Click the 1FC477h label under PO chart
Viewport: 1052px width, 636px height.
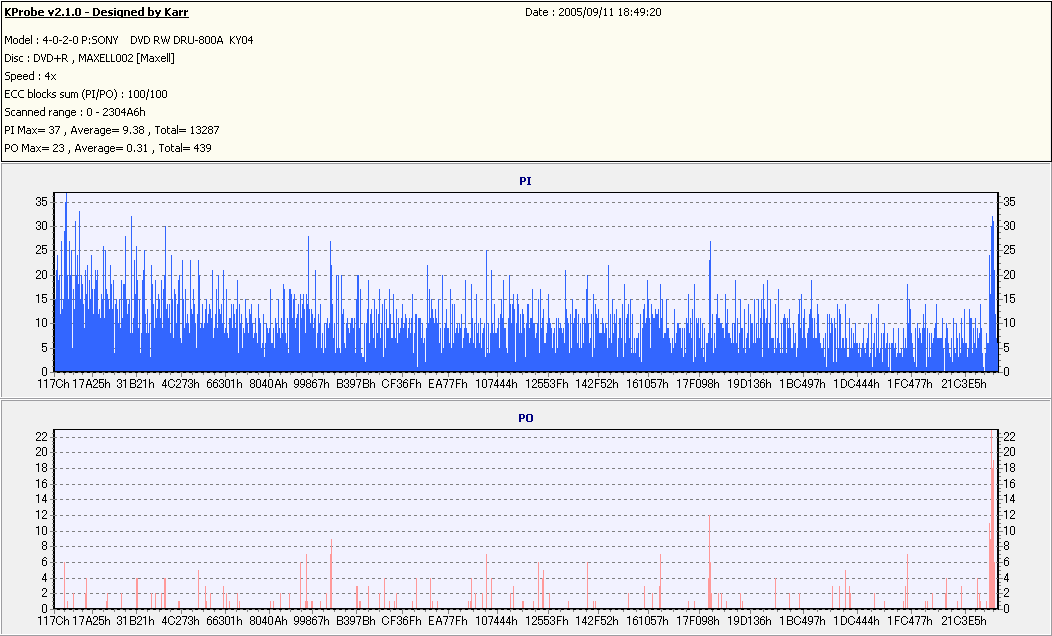910,621
